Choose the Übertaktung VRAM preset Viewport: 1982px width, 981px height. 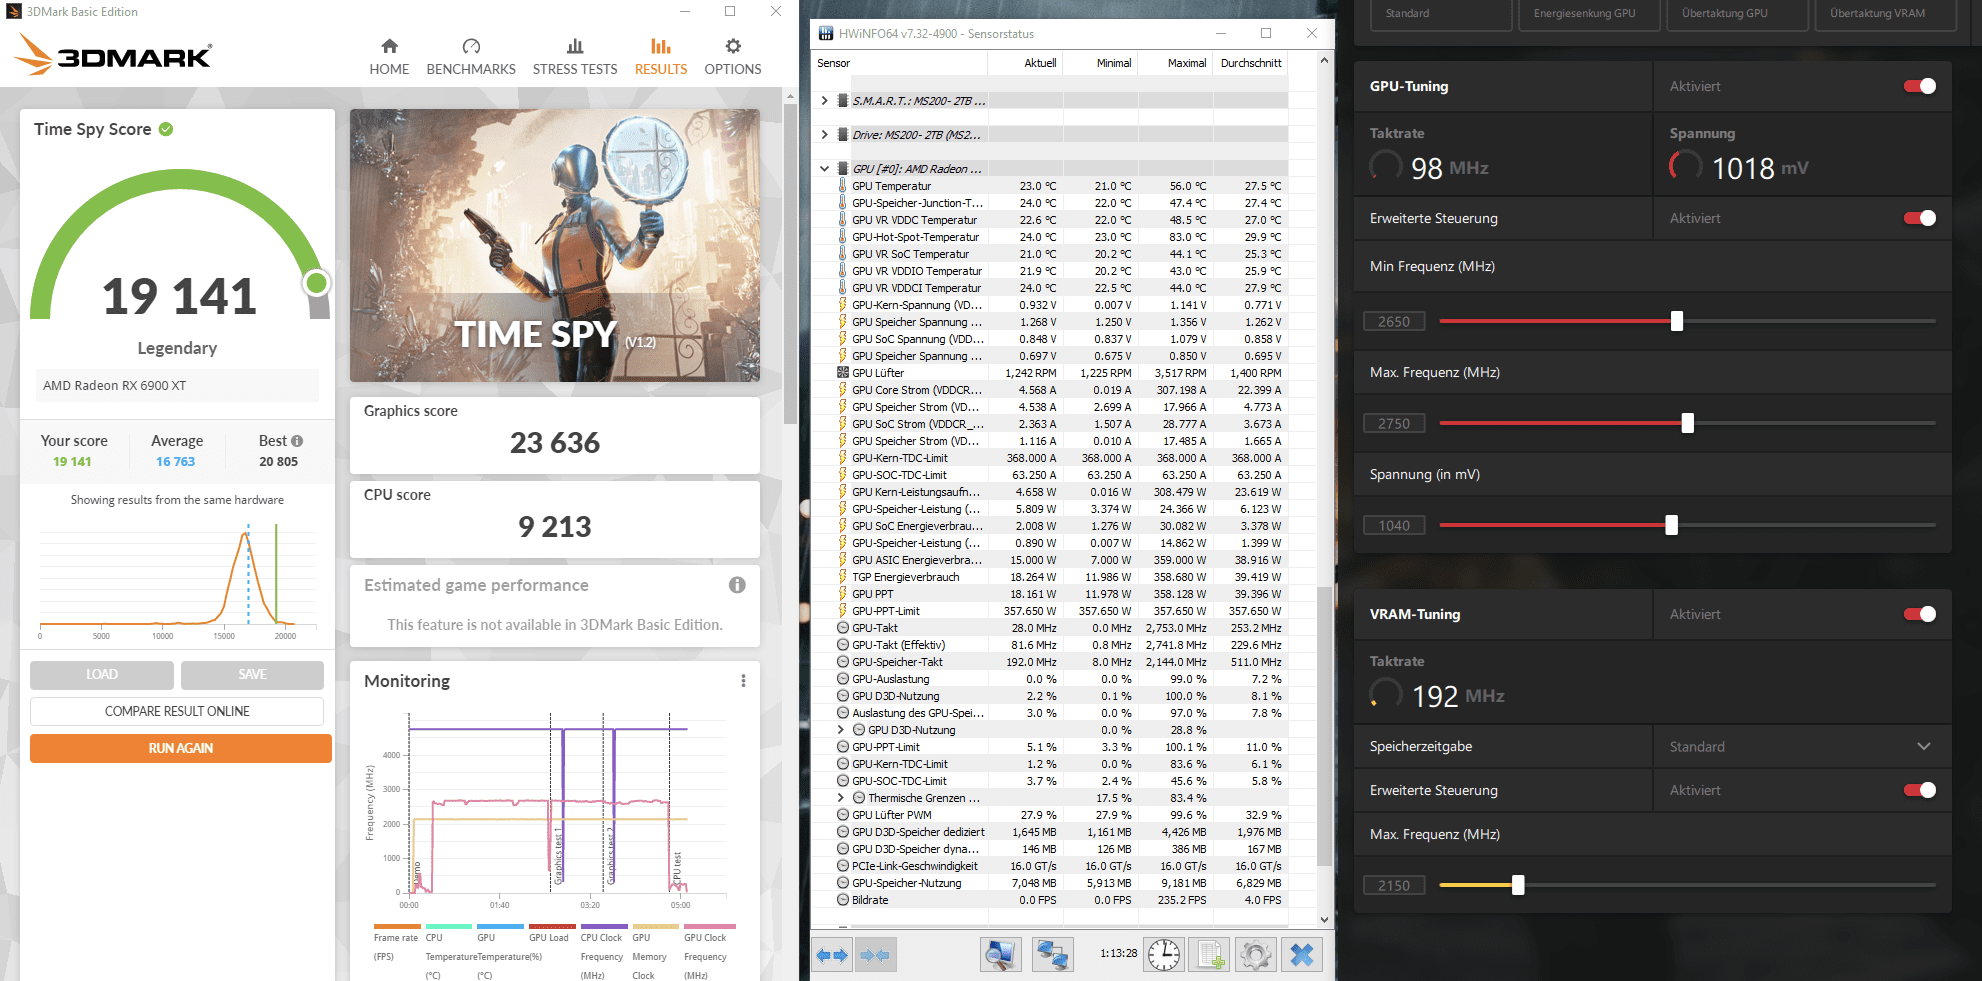1886,14
